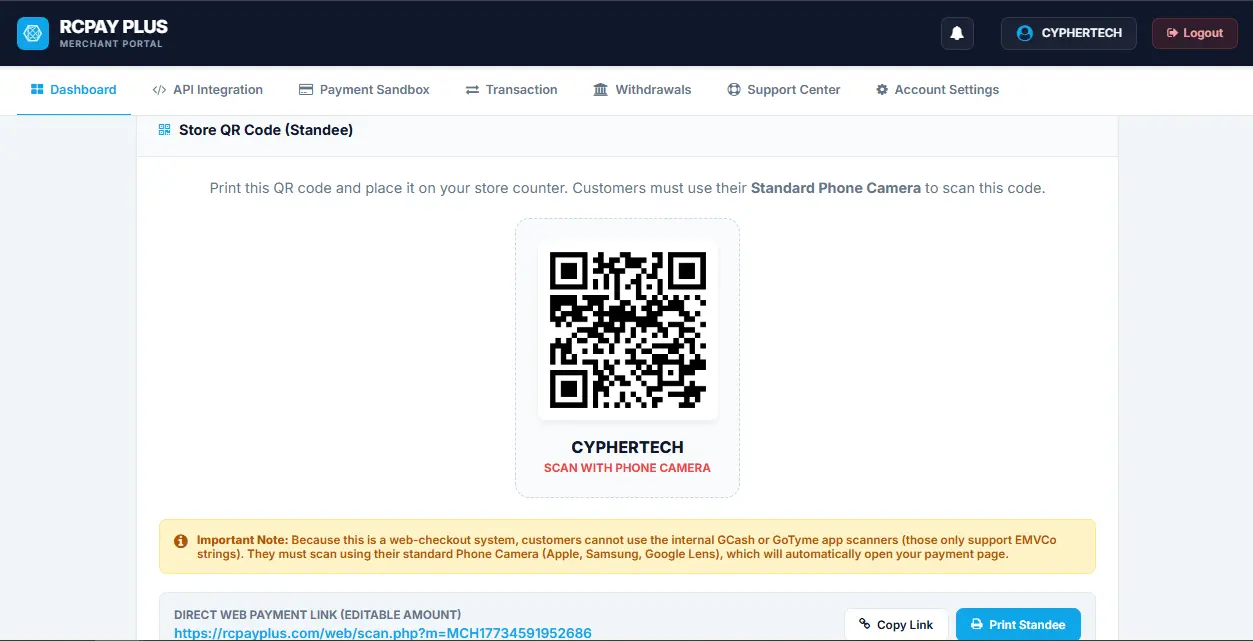Viewport: 1253px width, 641px height.
Task: Open the API Integration tab
Action: tap(208, 90)
